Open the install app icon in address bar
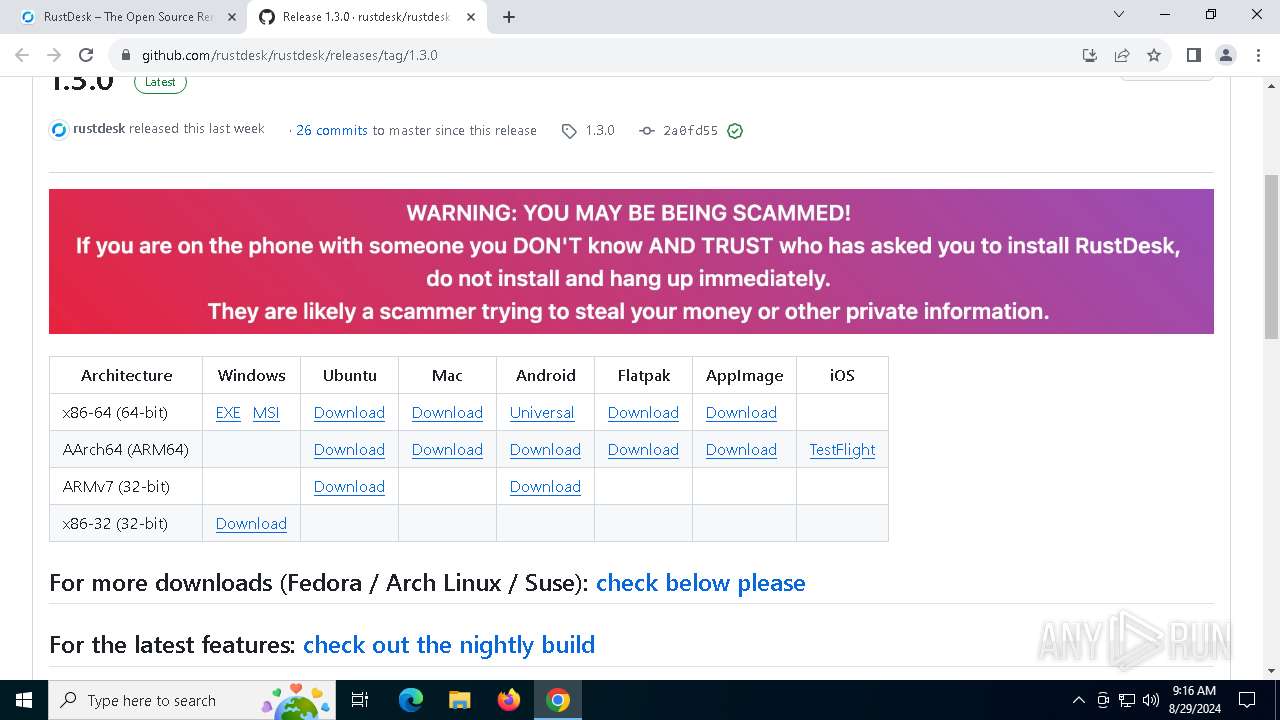 pos(1090,55)
